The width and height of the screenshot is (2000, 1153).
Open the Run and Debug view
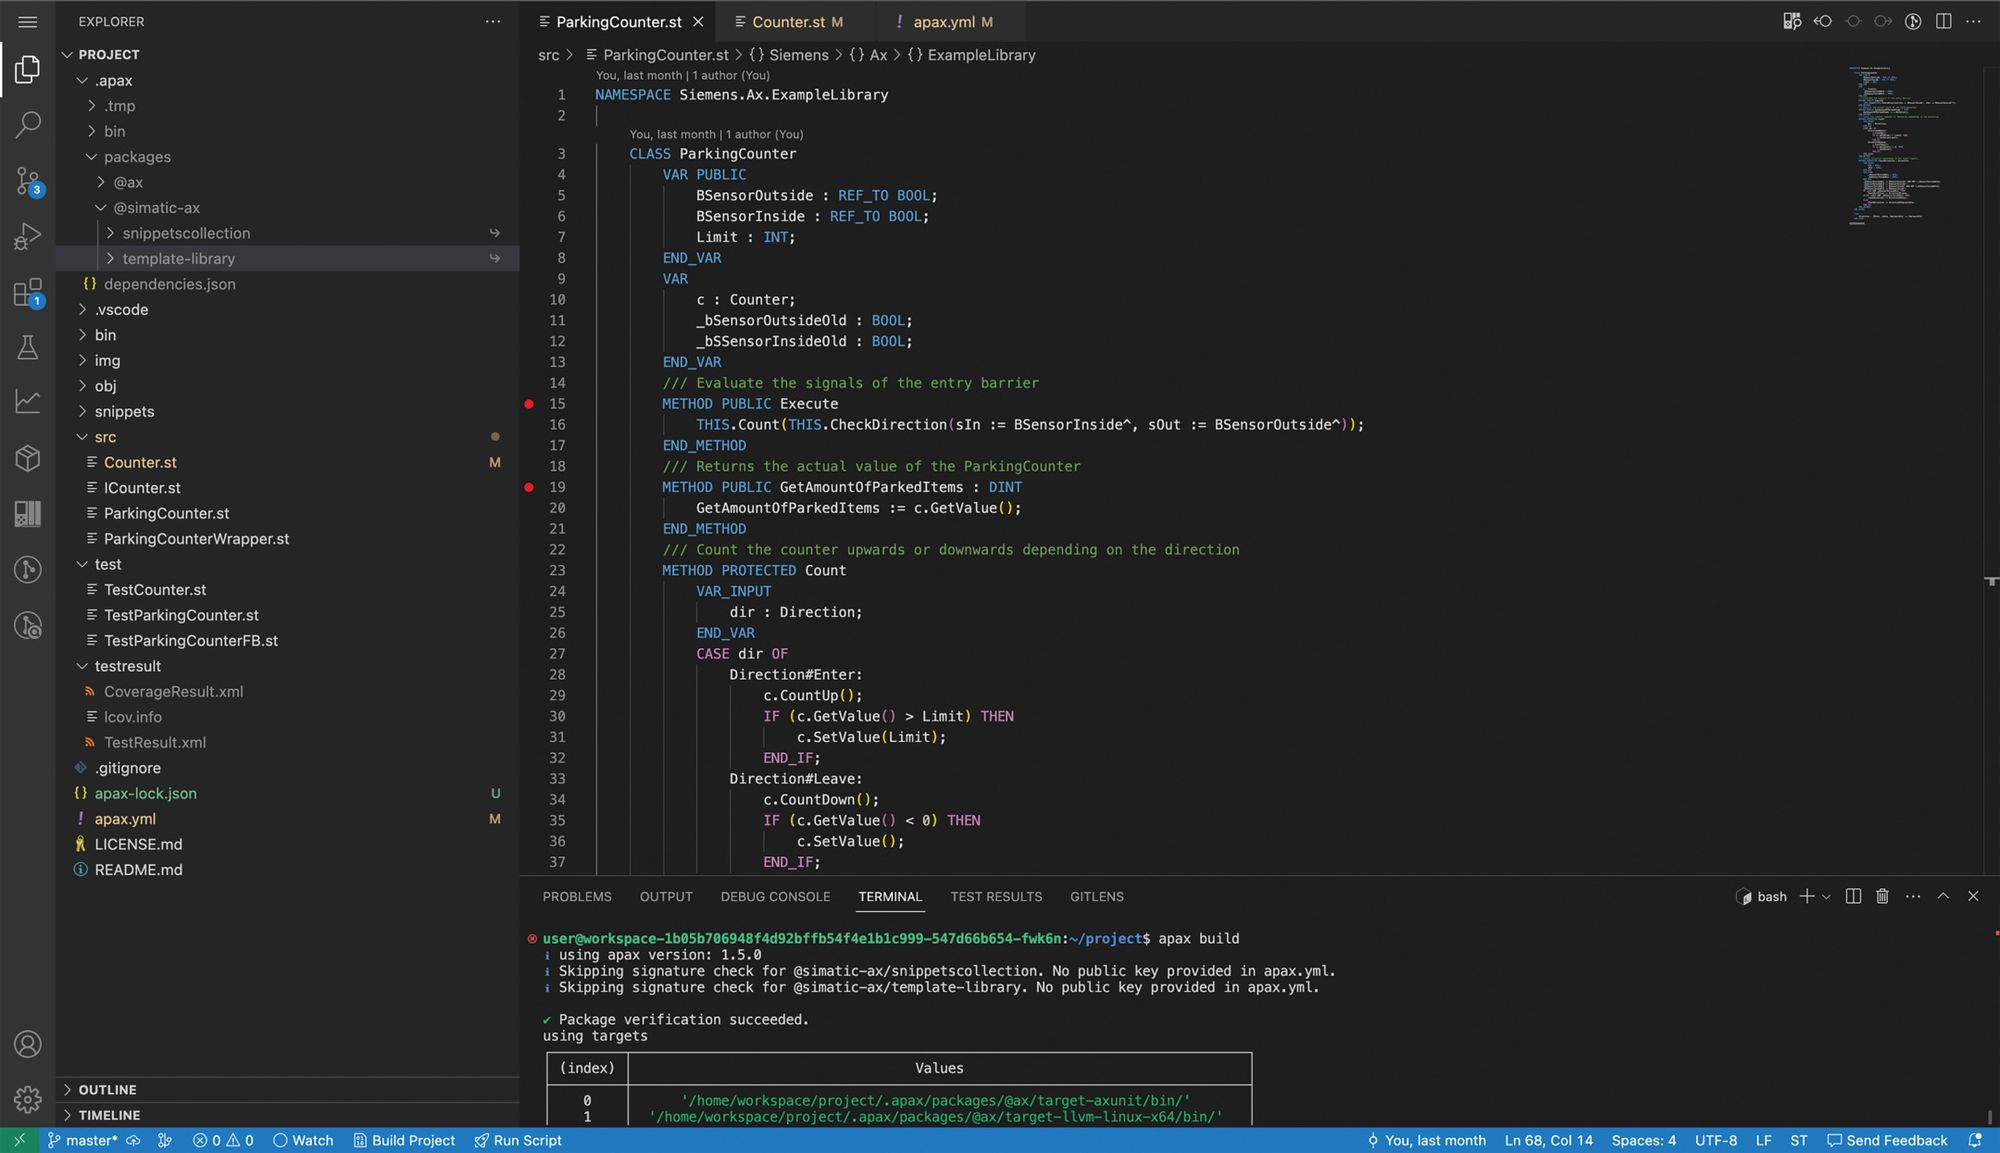tap(28, 237)
